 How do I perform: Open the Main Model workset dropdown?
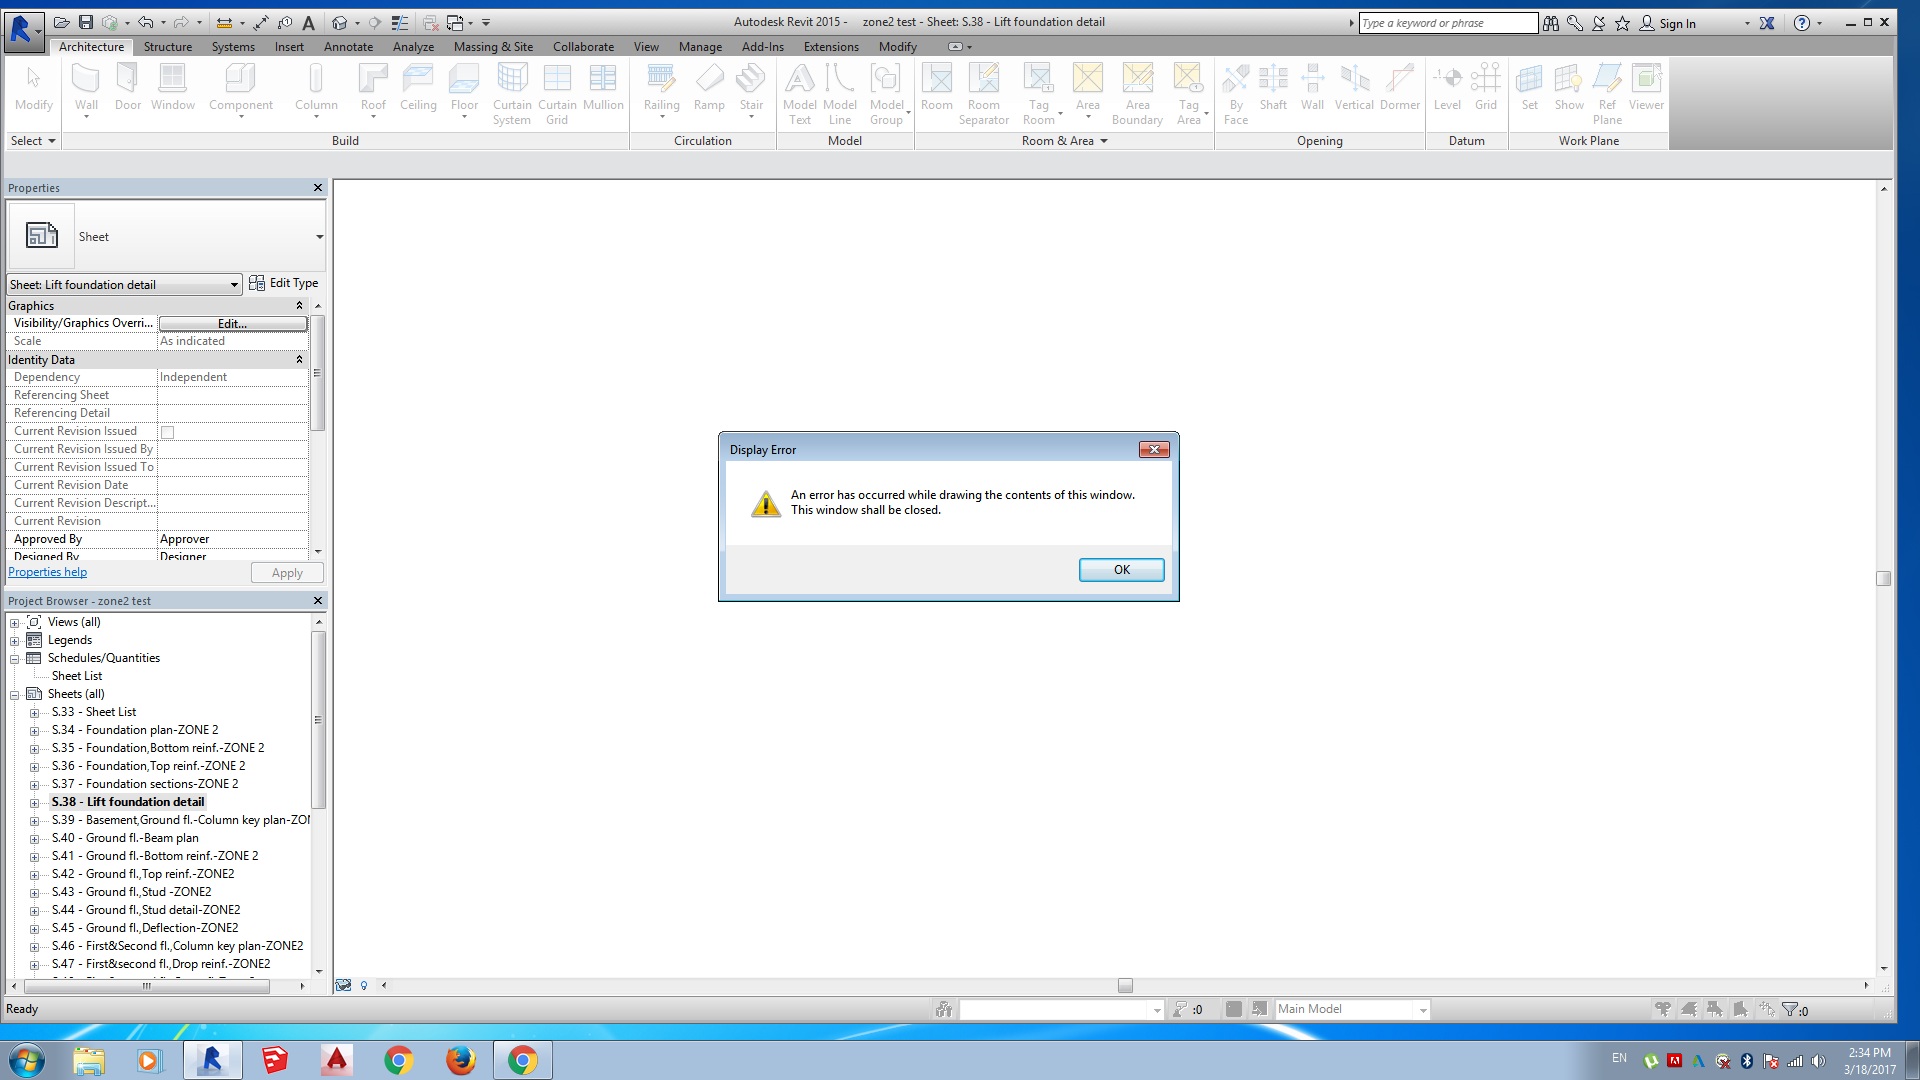click(1422, 1010)
